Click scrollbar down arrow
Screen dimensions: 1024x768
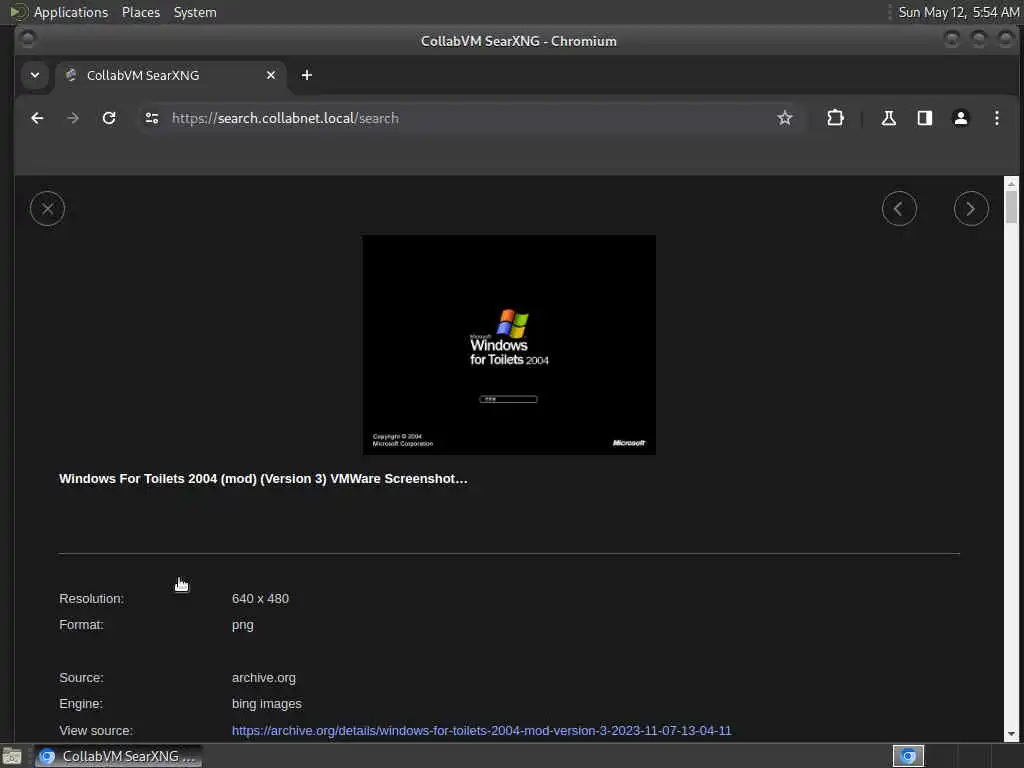point(1011,735)
